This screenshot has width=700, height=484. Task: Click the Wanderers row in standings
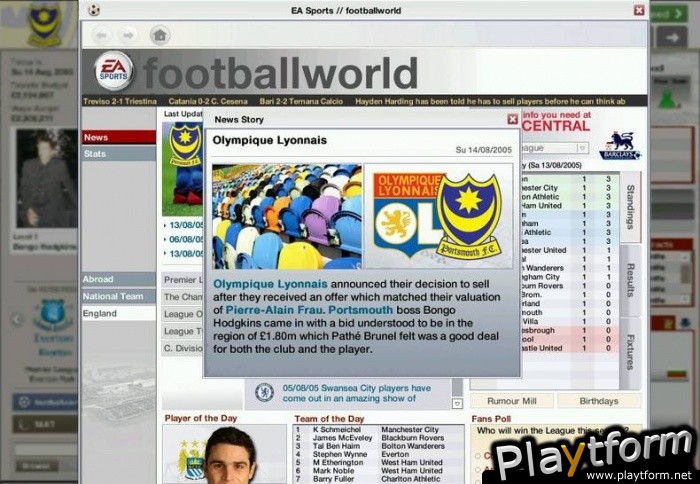point(570,268)
